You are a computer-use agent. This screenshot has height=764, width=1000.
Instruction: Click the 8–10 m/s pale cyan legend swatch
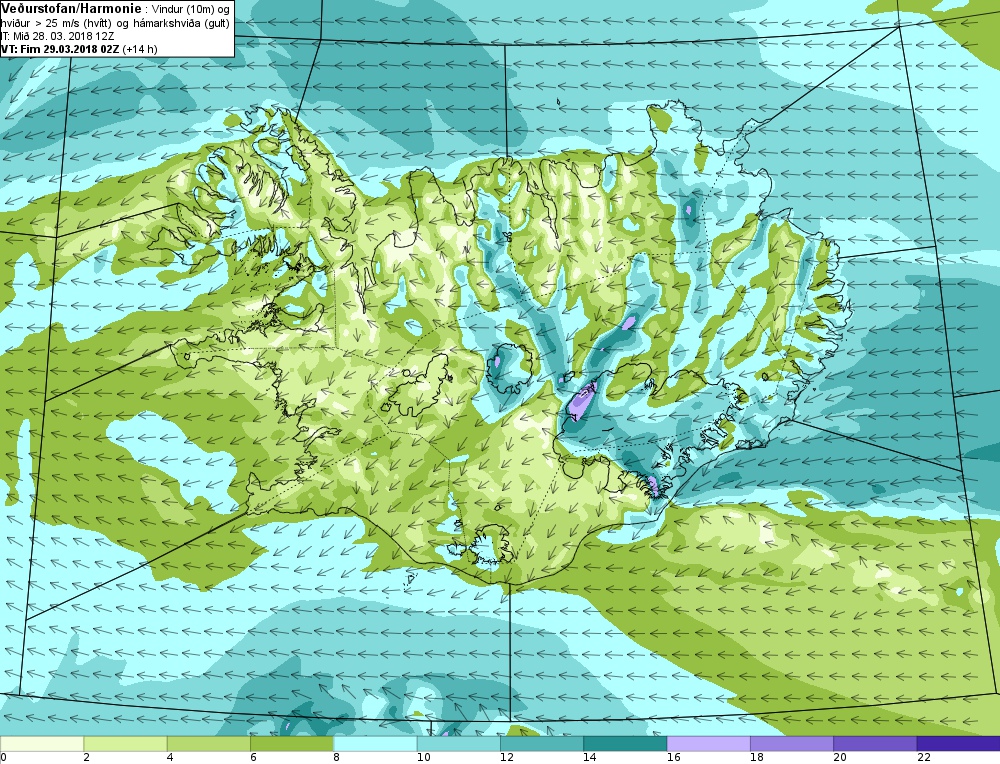375,744
